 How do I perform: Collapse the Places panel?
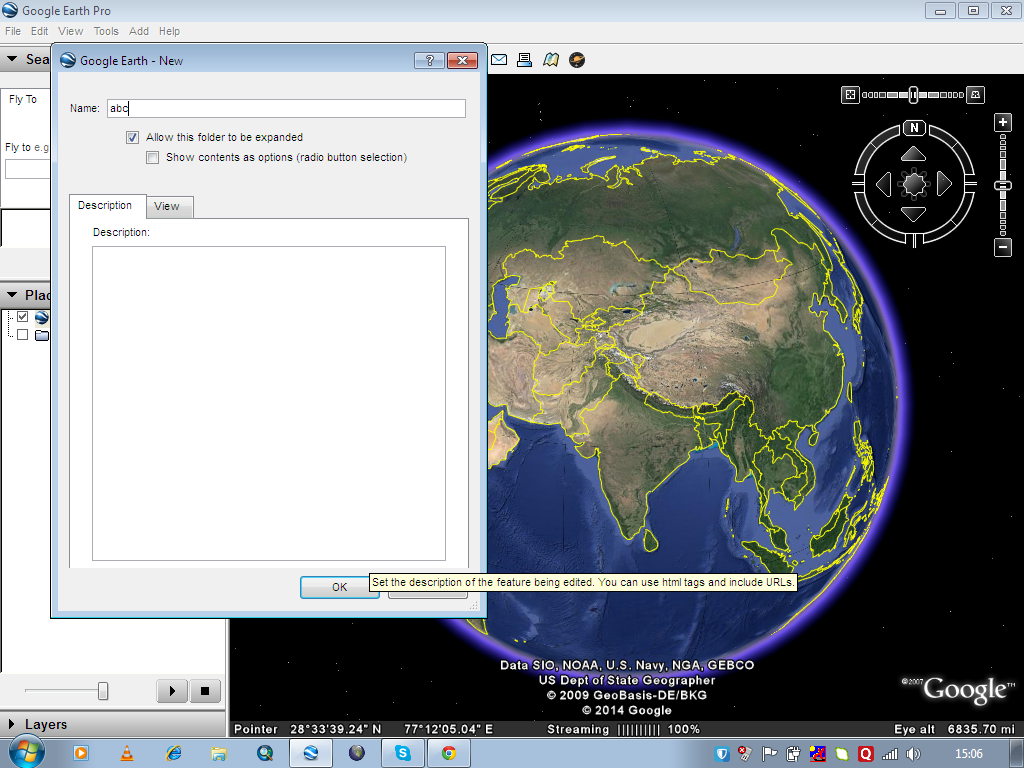click(x=14, y=295)
